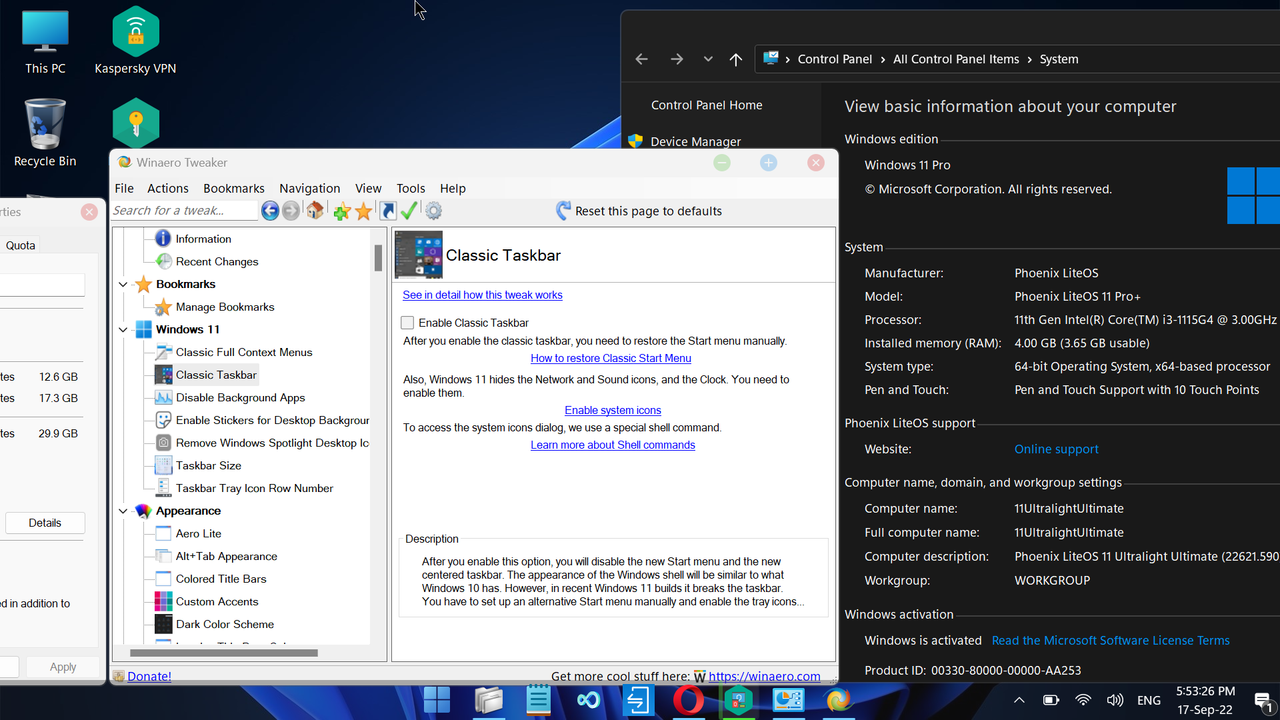Image resolution: width=1280 pixels, height=720 pixels.
Task: Open Winaero Tweaker icon on taskbar
Action: point(838,700)
